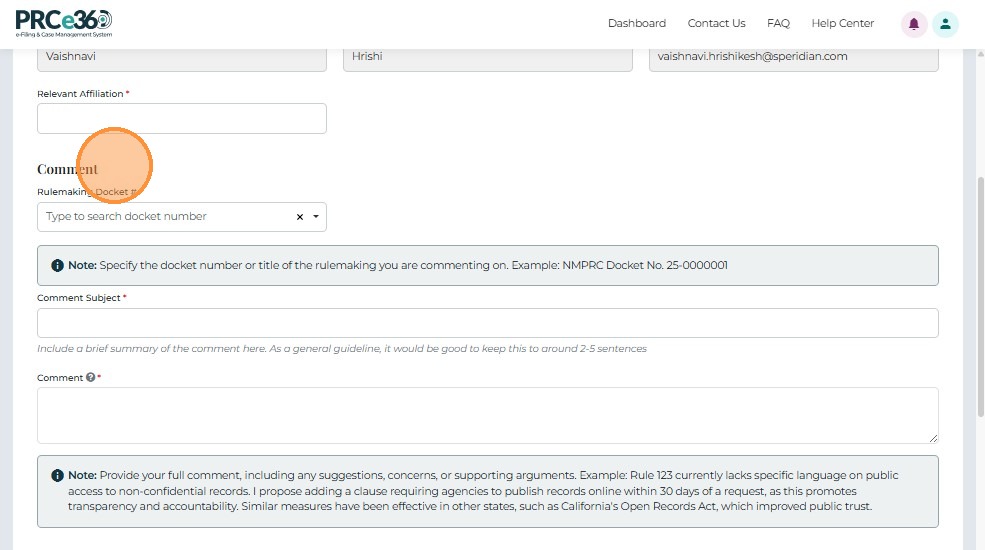
Task: Click the PRCe360 logo
Action: pos(64,23)
